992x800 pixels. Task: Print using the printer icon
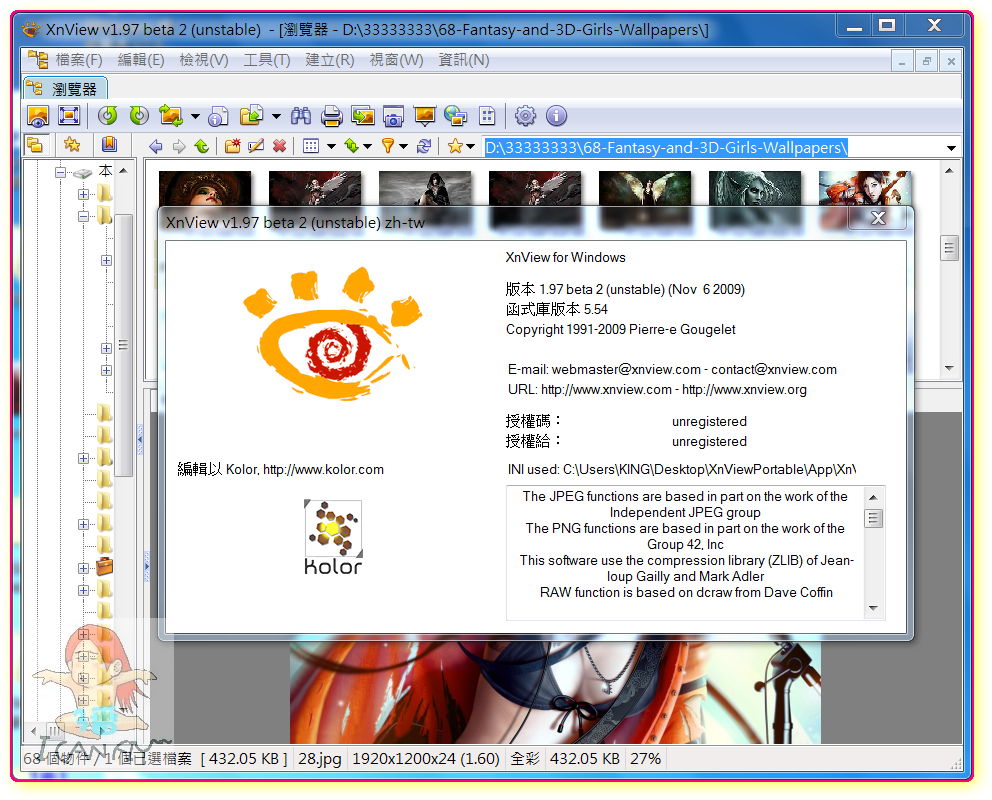coord(332,116)
